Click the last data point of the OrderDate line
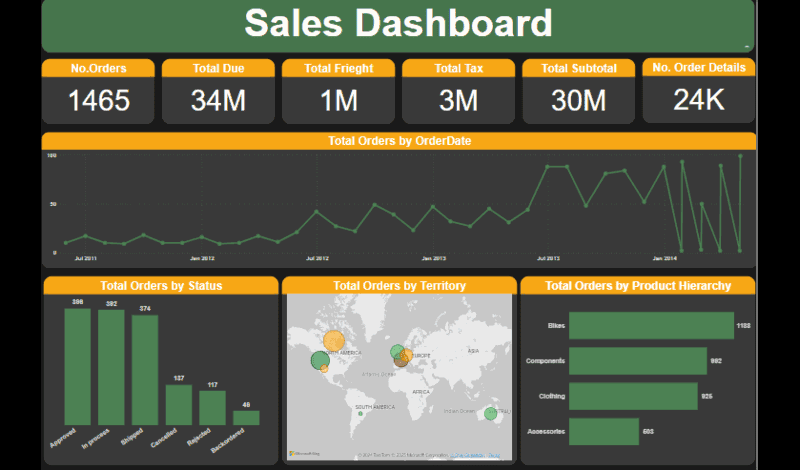This screenshot has width=800, height=470. (x=740, y=156)
